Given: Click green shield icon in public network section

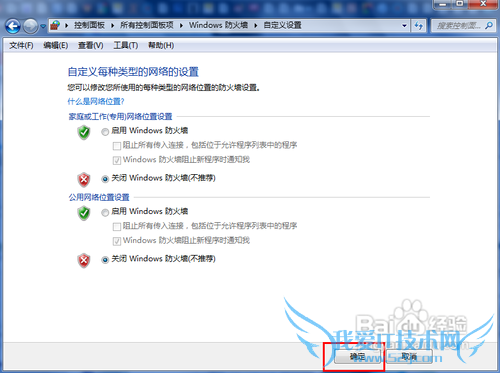Looking at the screenshot, I should (x=84, y=213).
